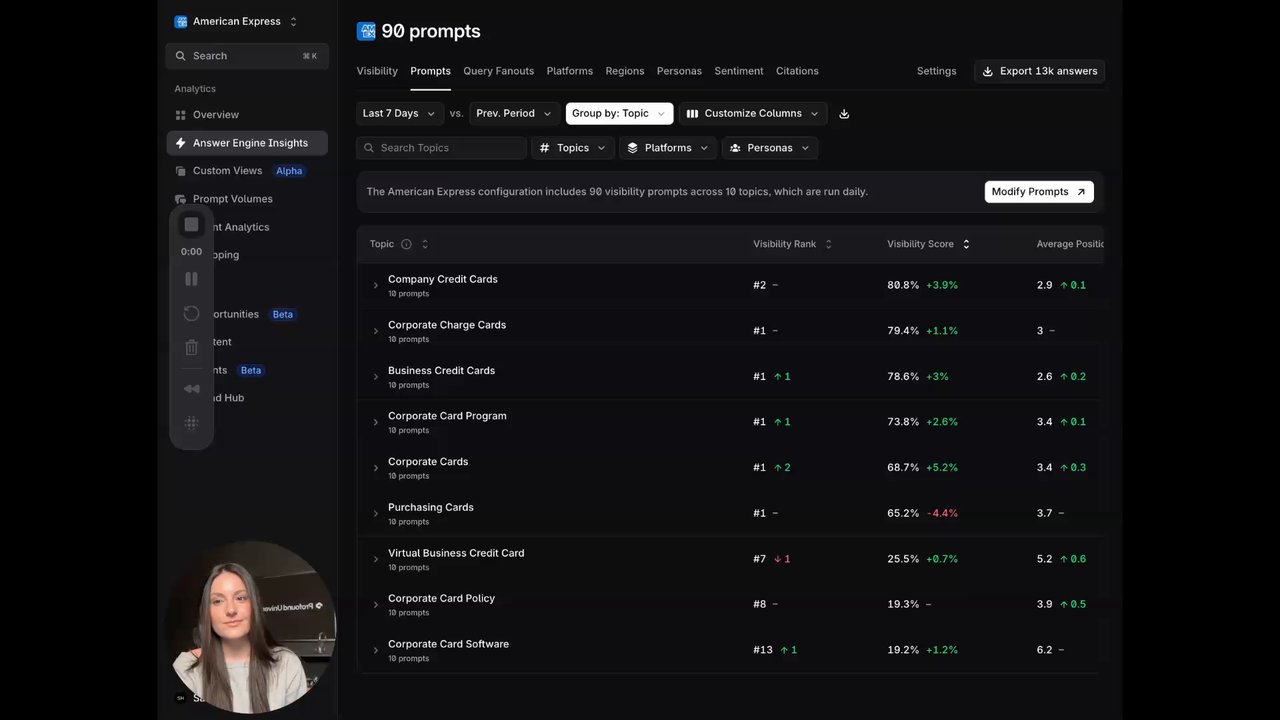Select Answer Engine Insights lightning icon
Viewport: 1280px width, 720px height.
point(181,143)
